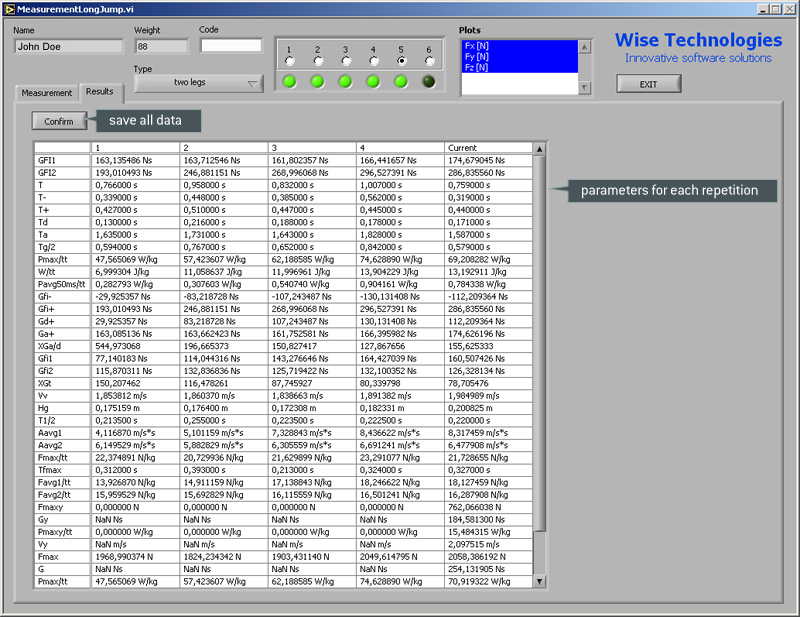Image resolution: width=800 pixels, height=617 pixels.
Task: Select Fx [N] in the Plots list
Action: (519, 46)
